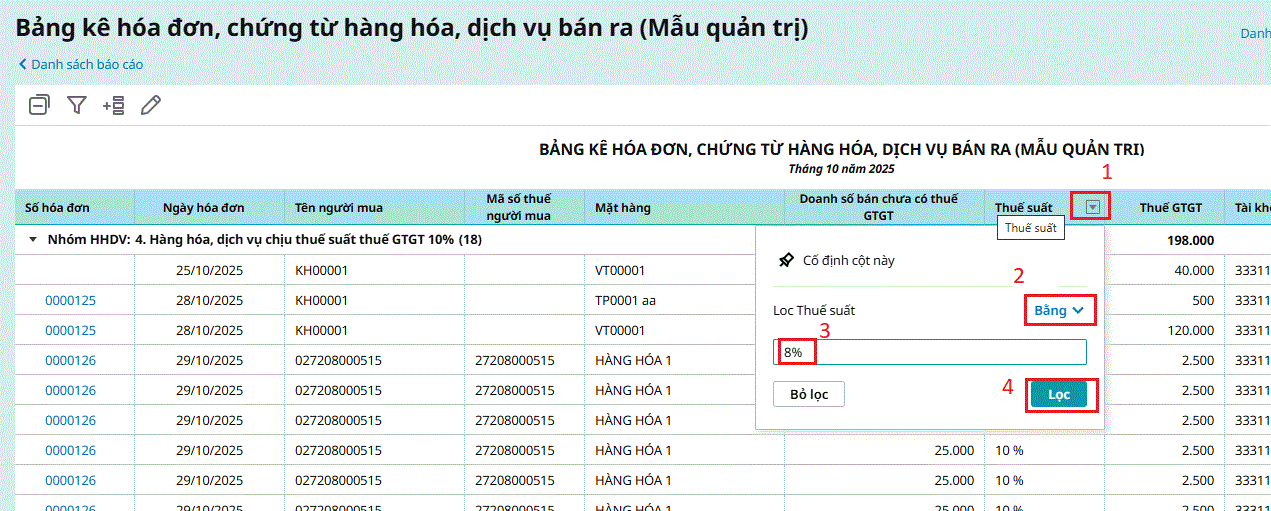The height and width of the screenshot is (511, 1271).
Task: Select the 25/10/2025 date cell
Action: tap(210, 270)
